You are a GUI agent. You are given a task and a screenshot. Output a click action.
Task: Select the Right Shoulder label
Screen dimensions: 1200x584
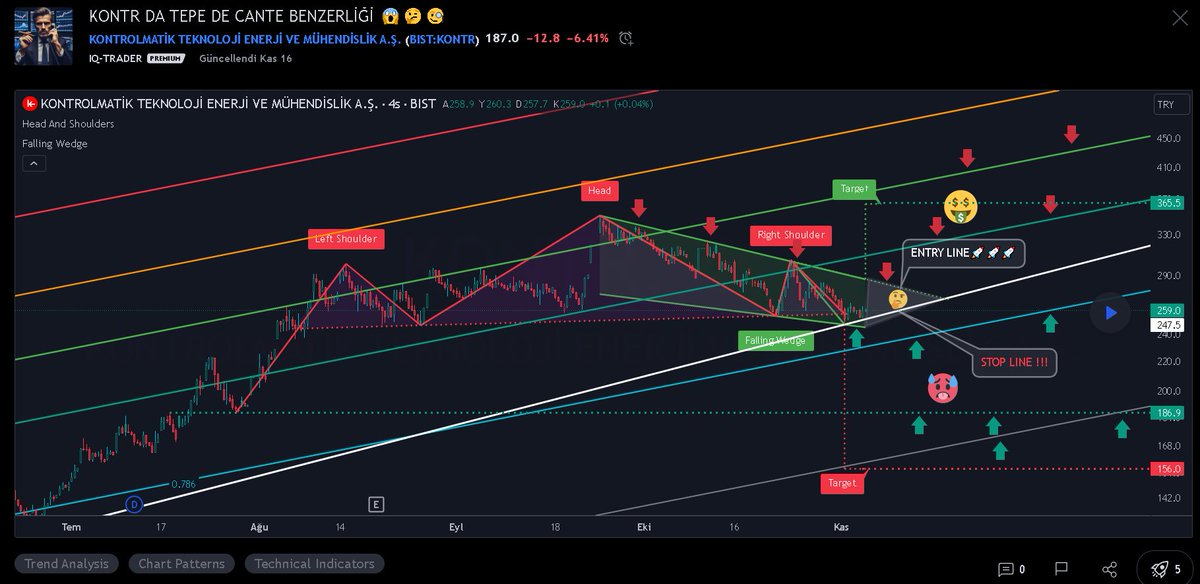(790, 235)
